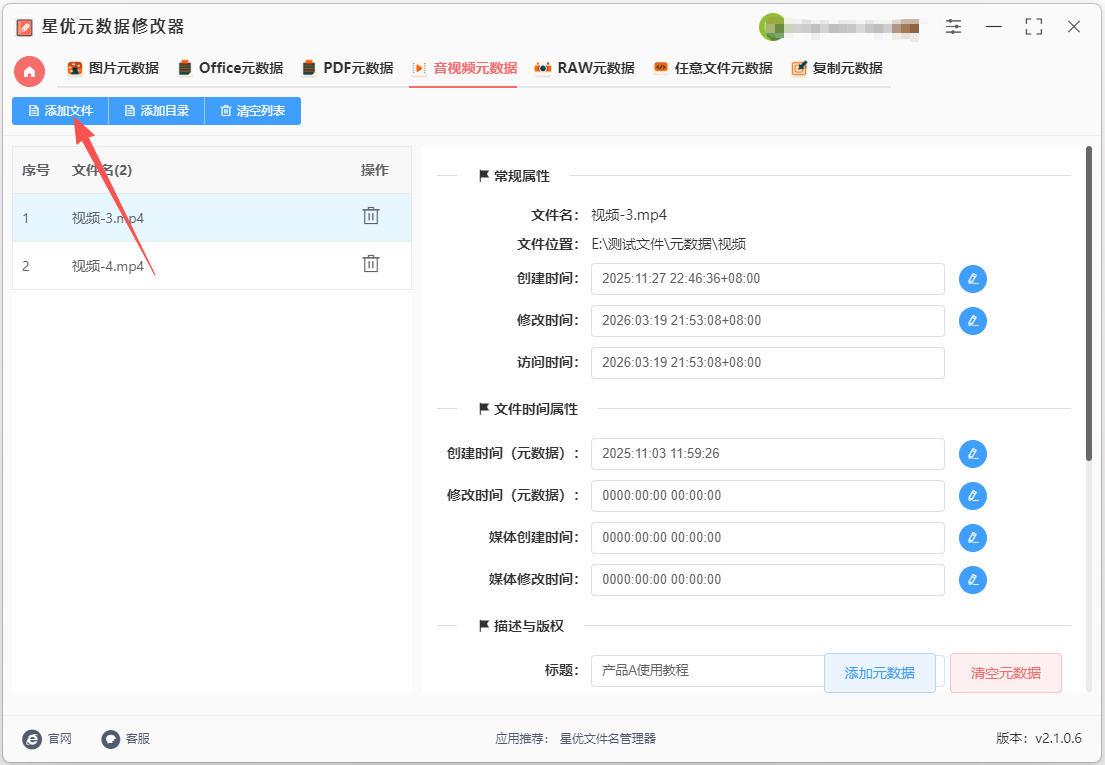1105x765 pixels.
Task: Clear the list with 清空列表
Action: click(253, 111)
